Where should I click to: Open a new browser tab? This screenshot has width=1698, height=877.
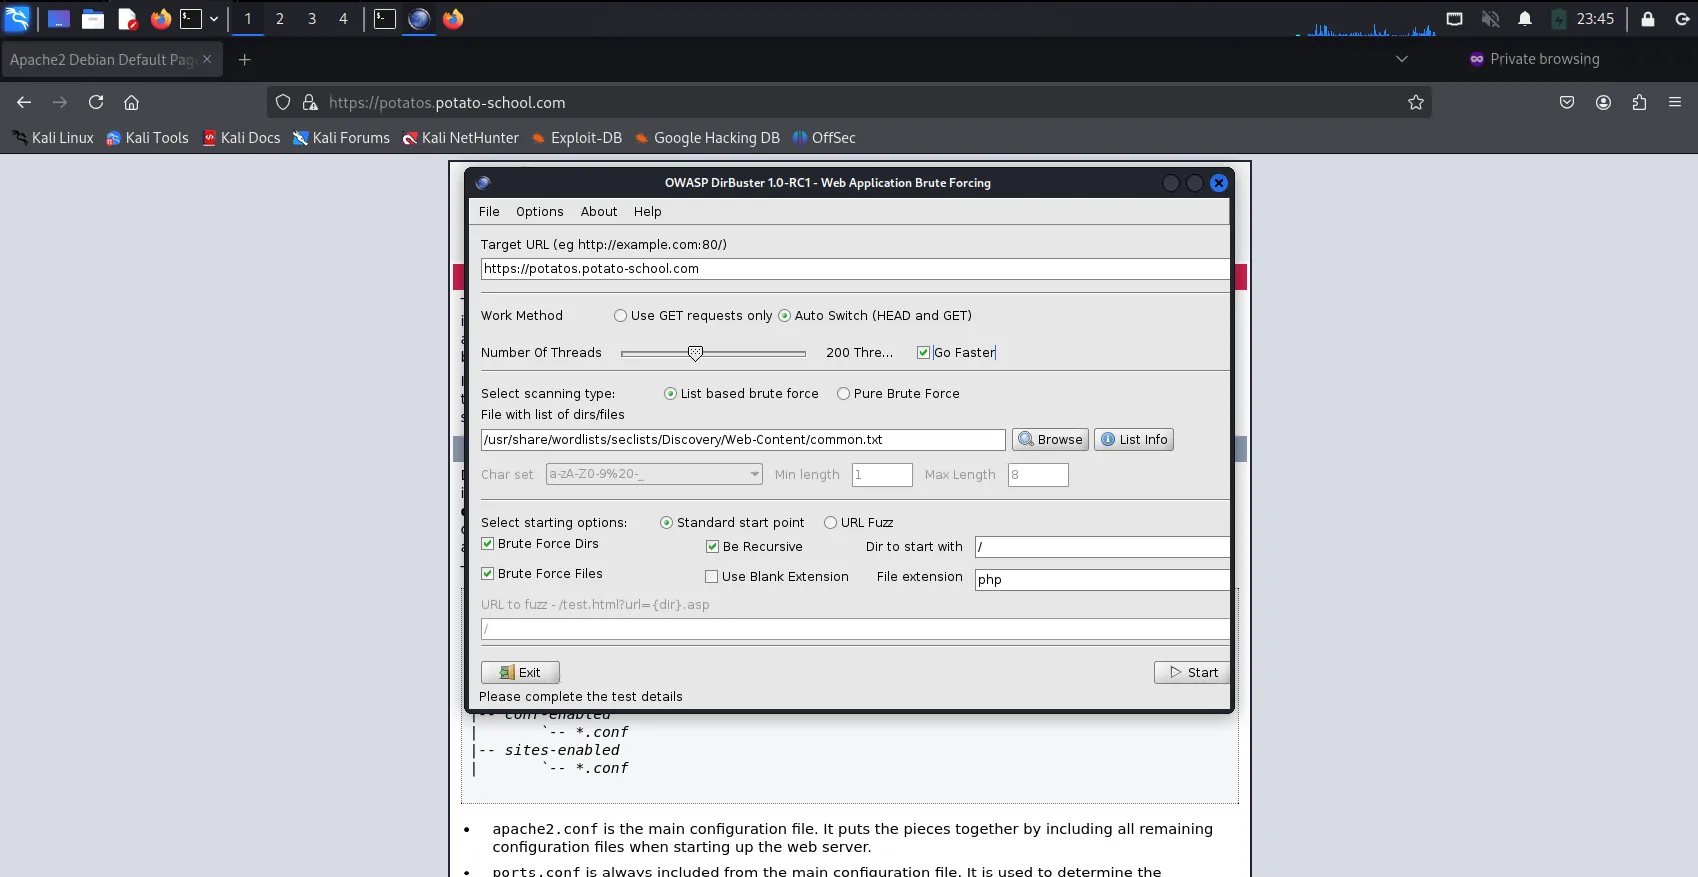tap(244, 60)
